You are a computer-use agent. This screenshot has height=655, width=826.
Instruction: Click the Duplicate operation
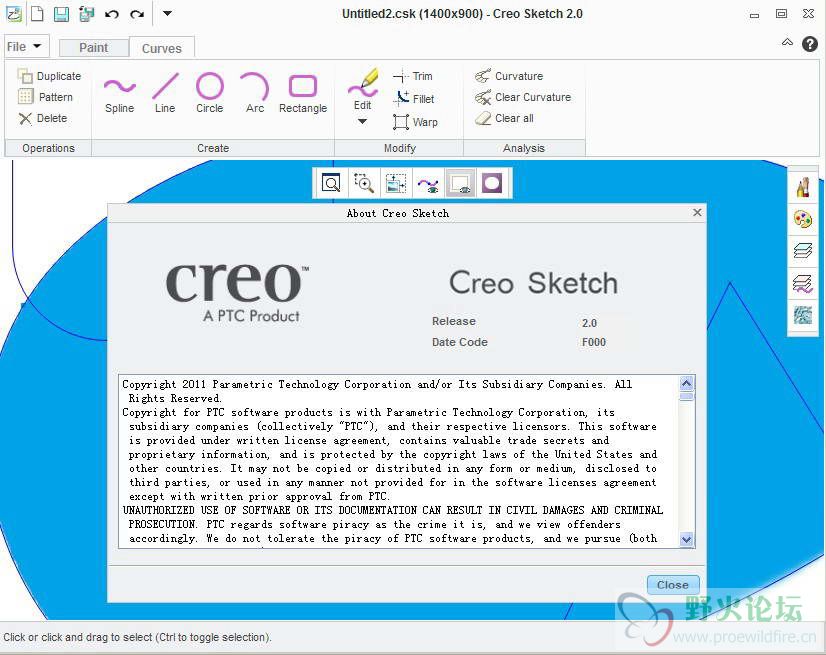[x=50, y=76]
